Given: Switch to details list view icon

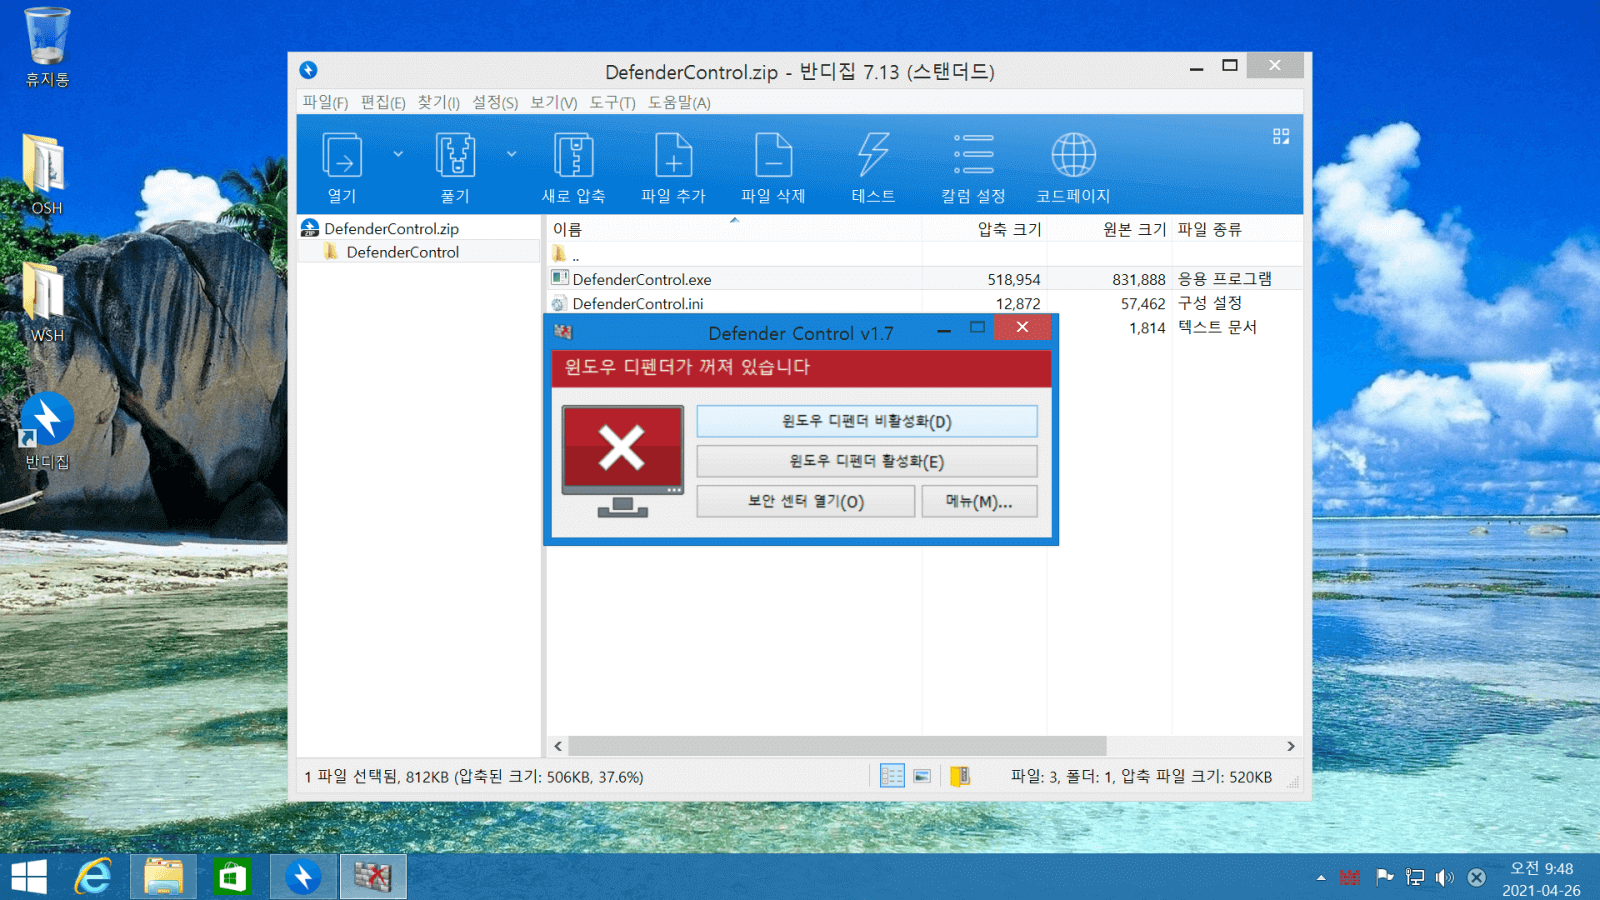Looking at the screenshot, I should [x=892, y=776].
